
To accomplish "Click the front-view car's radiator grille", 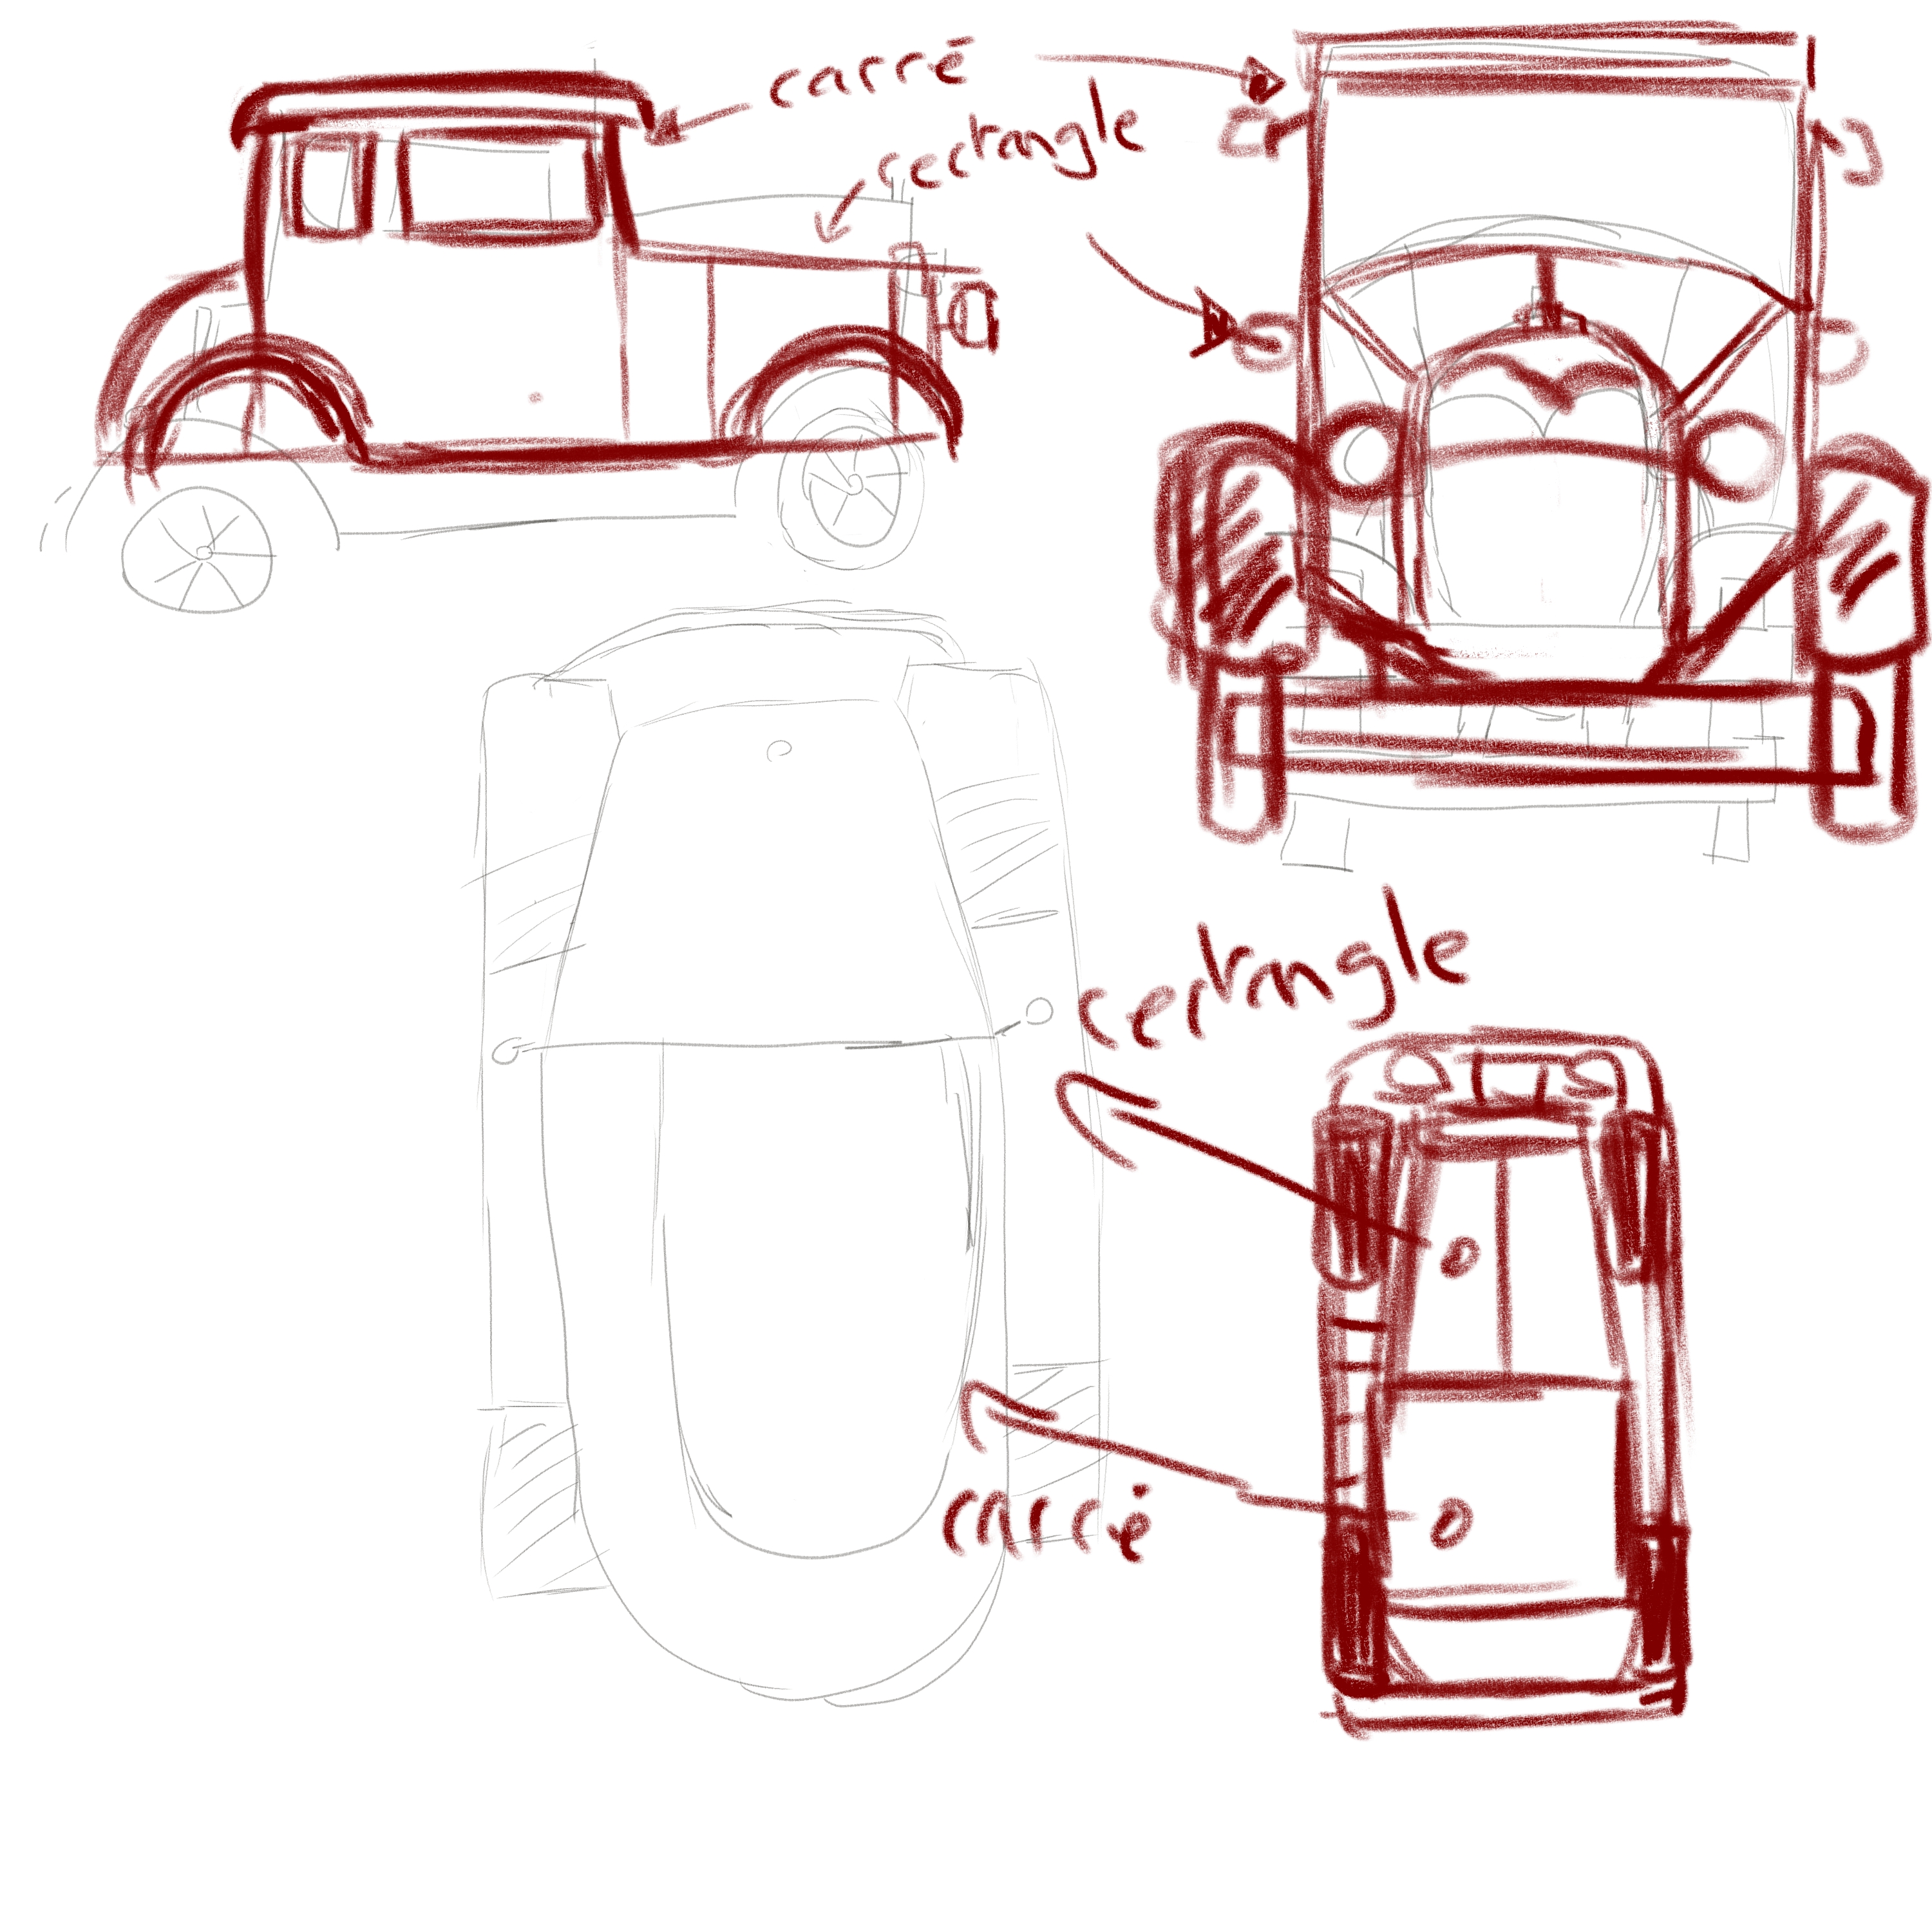I will coord(1545,520).
